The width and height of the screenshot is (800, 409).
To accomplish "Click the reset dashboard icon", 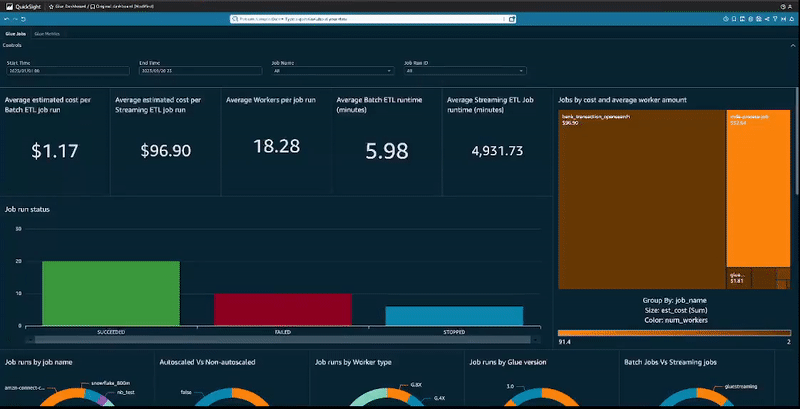I will pyautogui.click(x=23, y=19).
